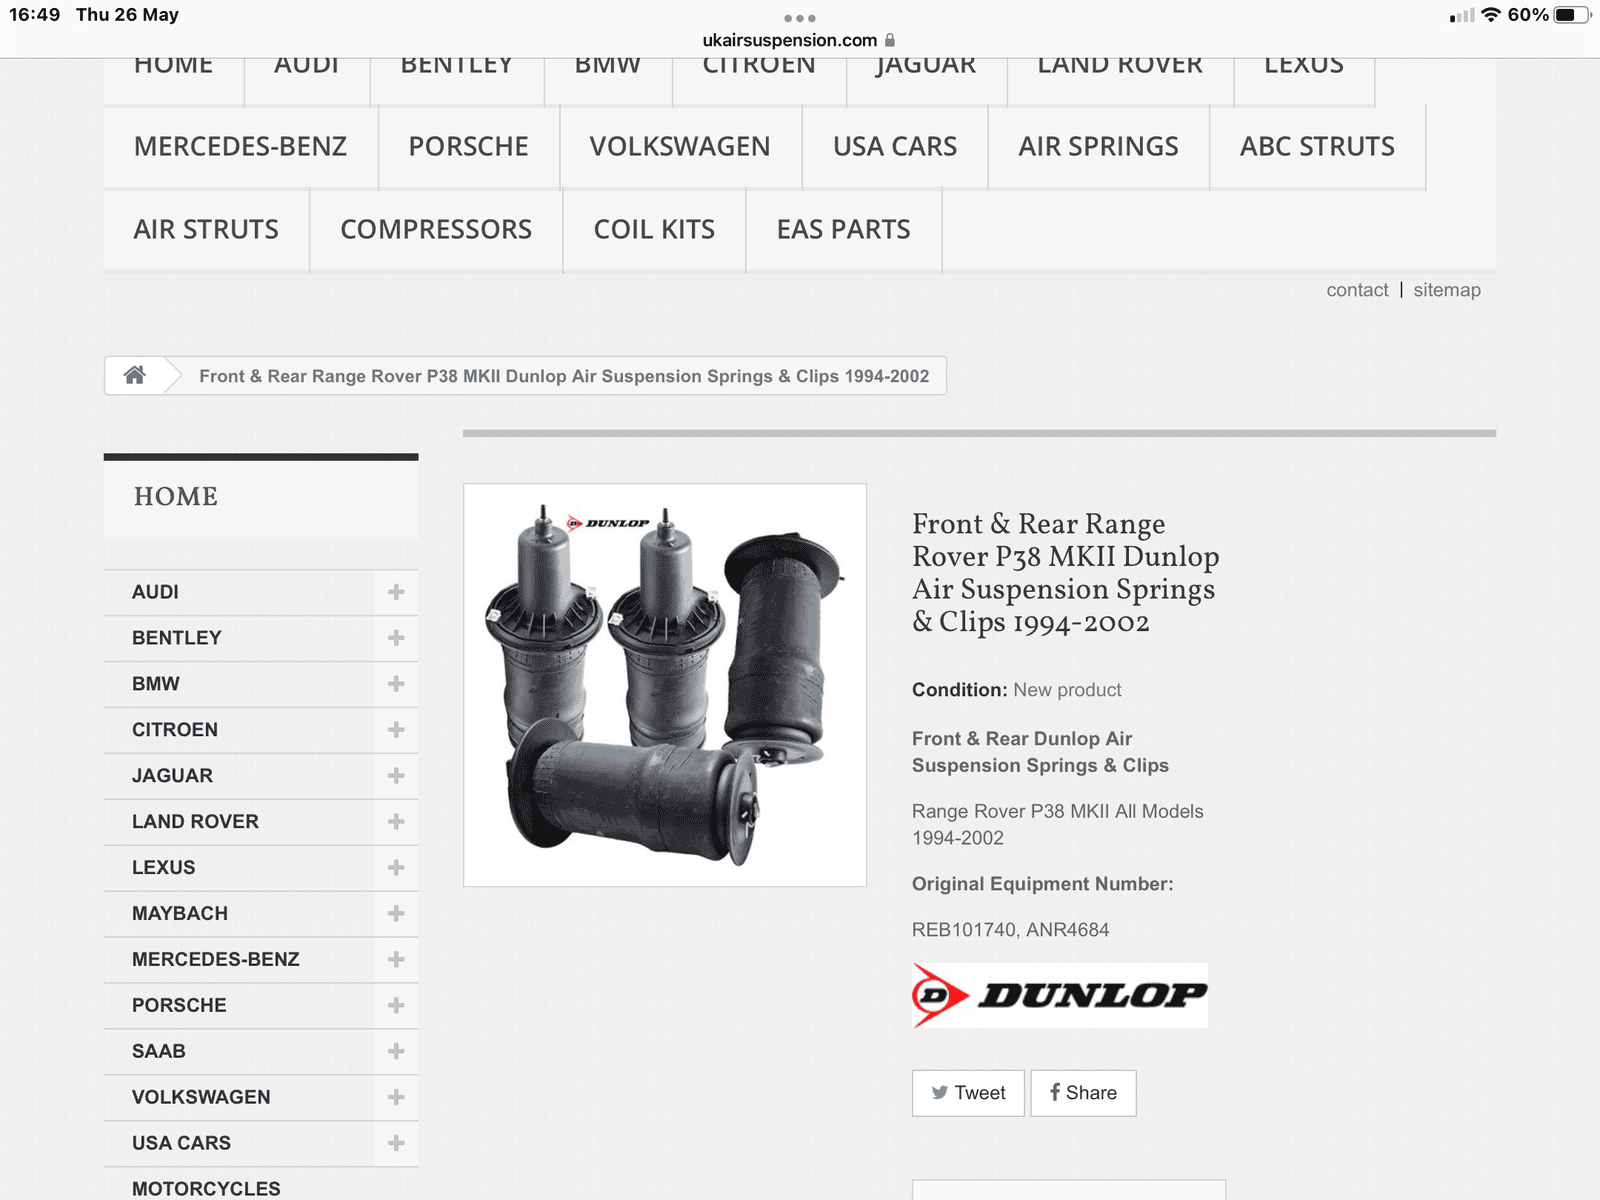Expand the BMW sidebar plus toggle

tap(396, 684)
